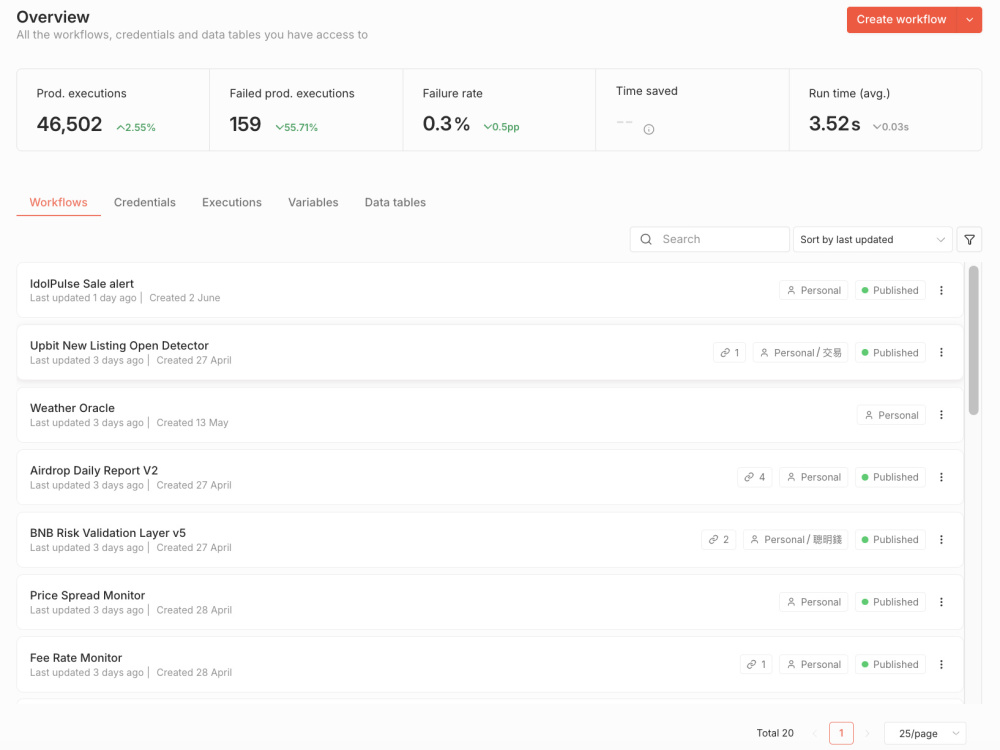Click link count 1 badge on Fee Rate Monitor
1000x750 pixels.
pos(756,665)
